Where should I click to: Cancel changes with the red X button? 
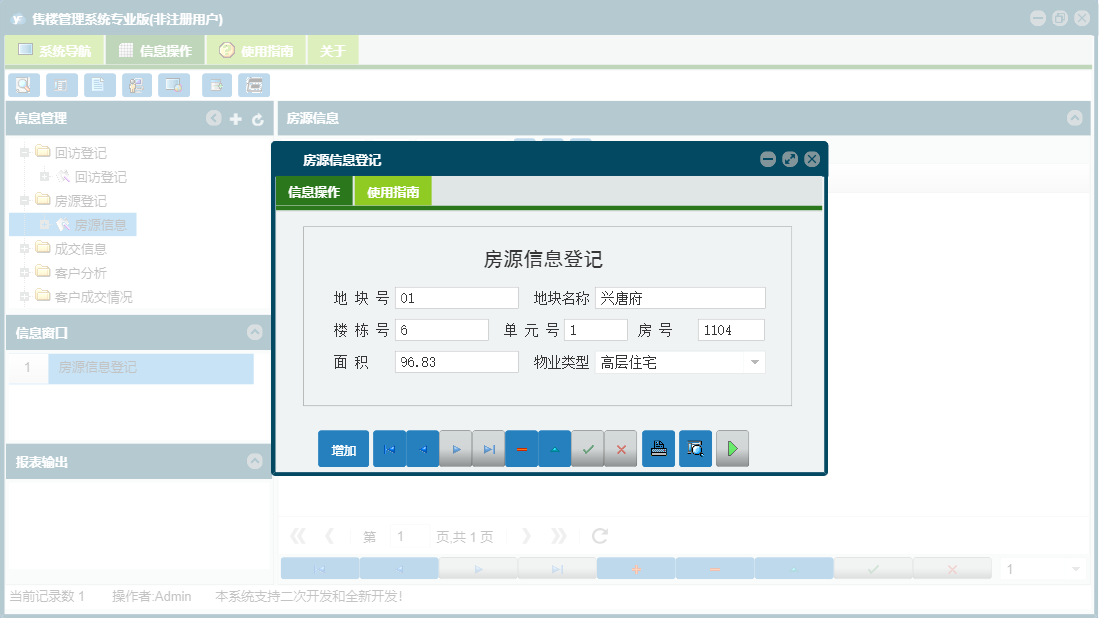pos(621,449)
